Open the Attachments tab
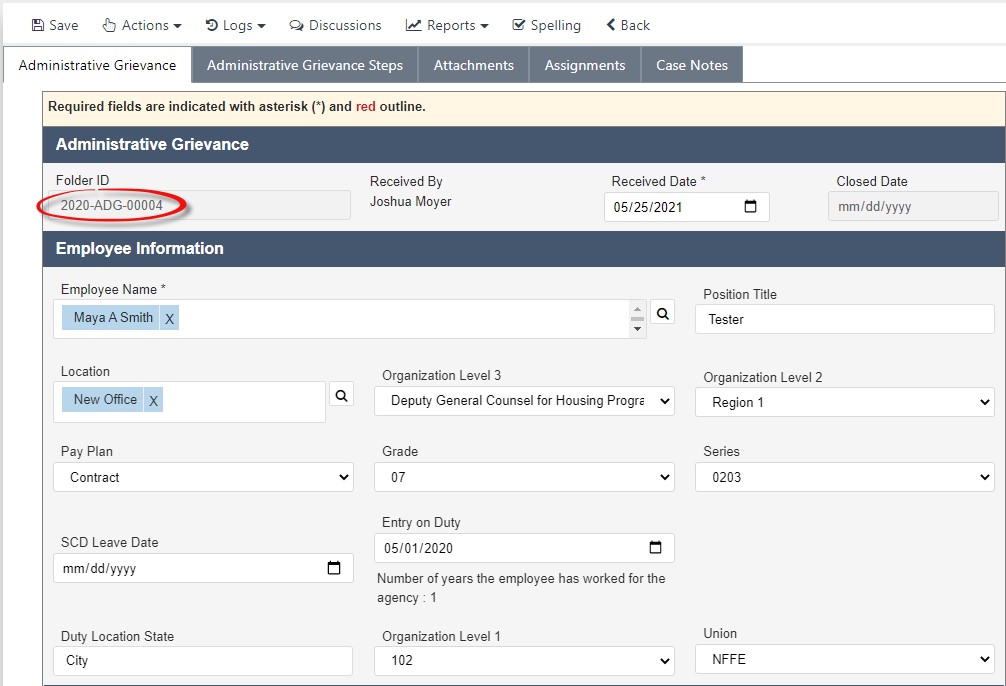The width and height of the screenshot is (1006, 686). click(x=473, y=65)
